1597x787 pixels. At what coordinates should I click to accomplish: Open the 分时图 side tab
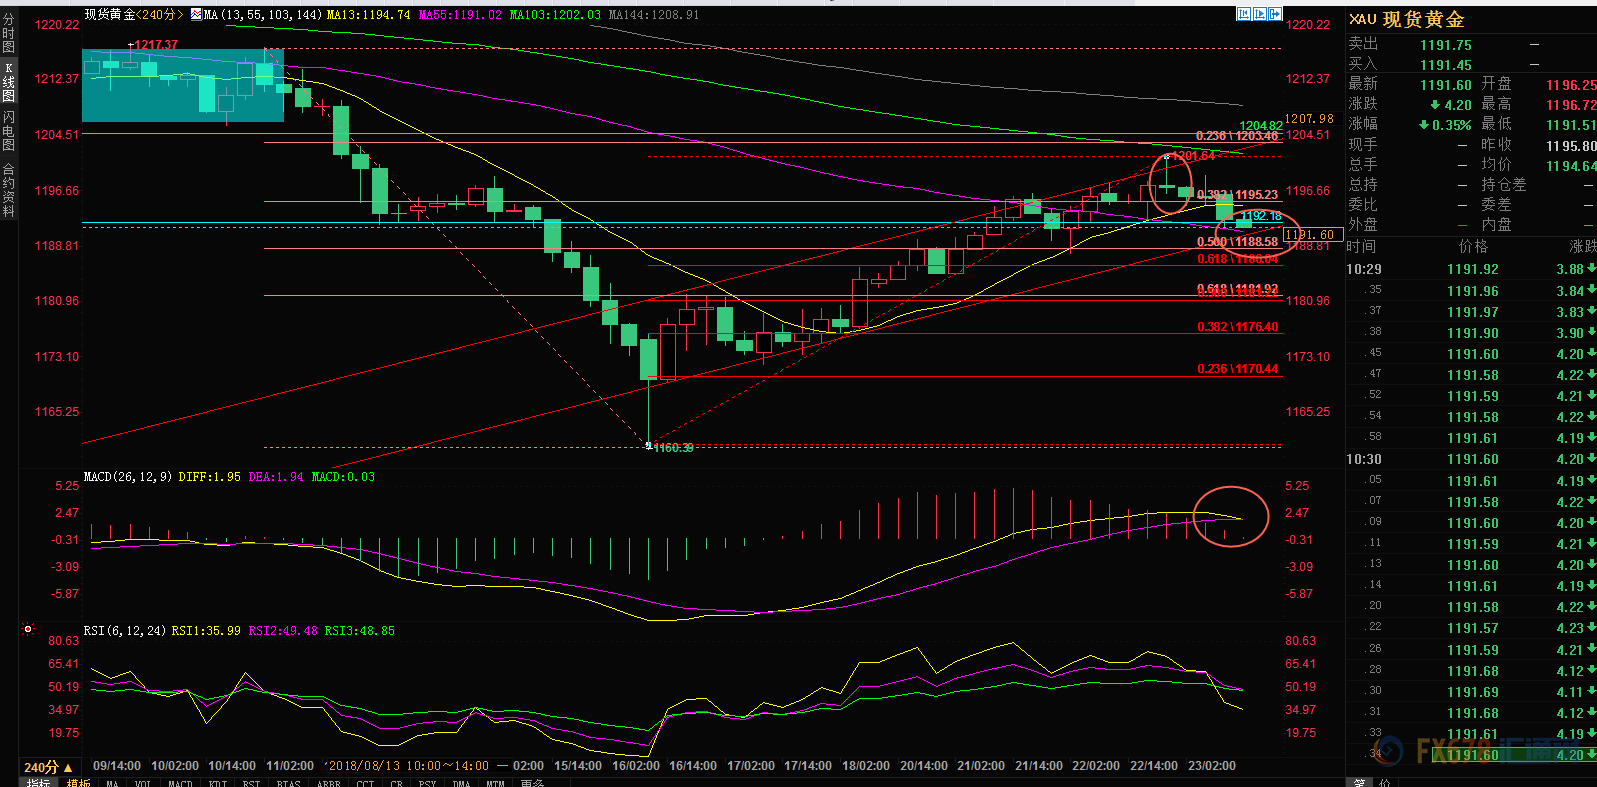[9, 33]
